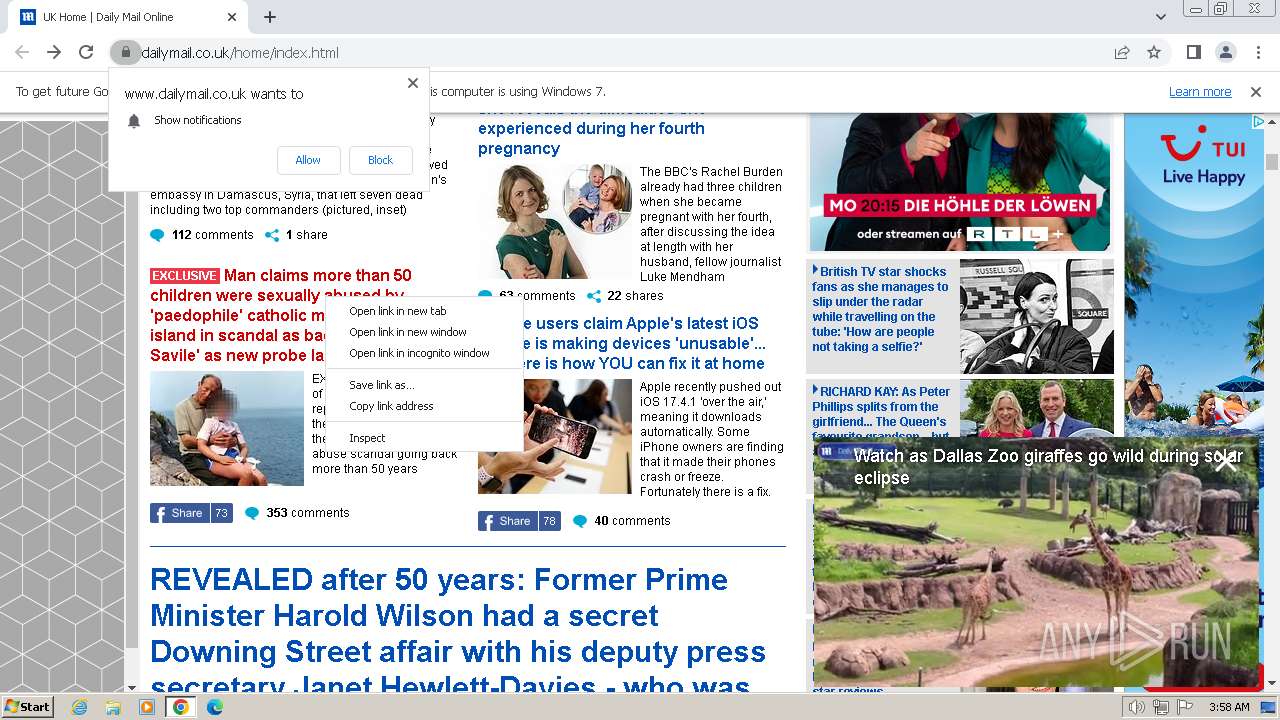Click the address bar URL field
The width and height of the screenshot is (1280, 720).
pyautogui.click(x=620, y=53)
